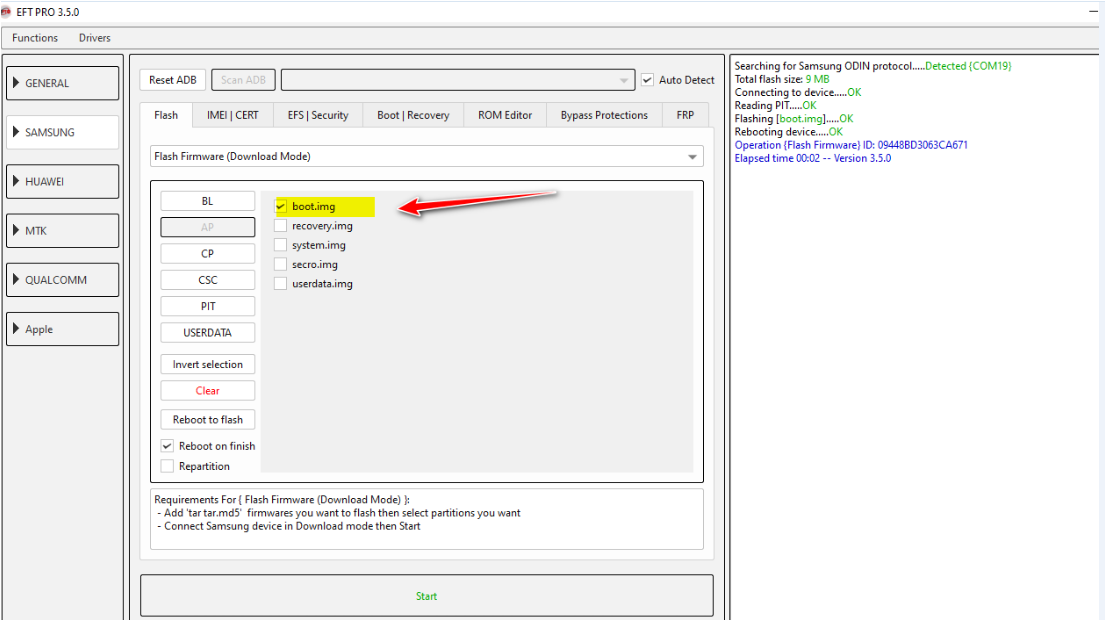The width and height of the screenshot is (1106, 626).
Task: Expand the QUALCOMM section
Action: point(63,280)
